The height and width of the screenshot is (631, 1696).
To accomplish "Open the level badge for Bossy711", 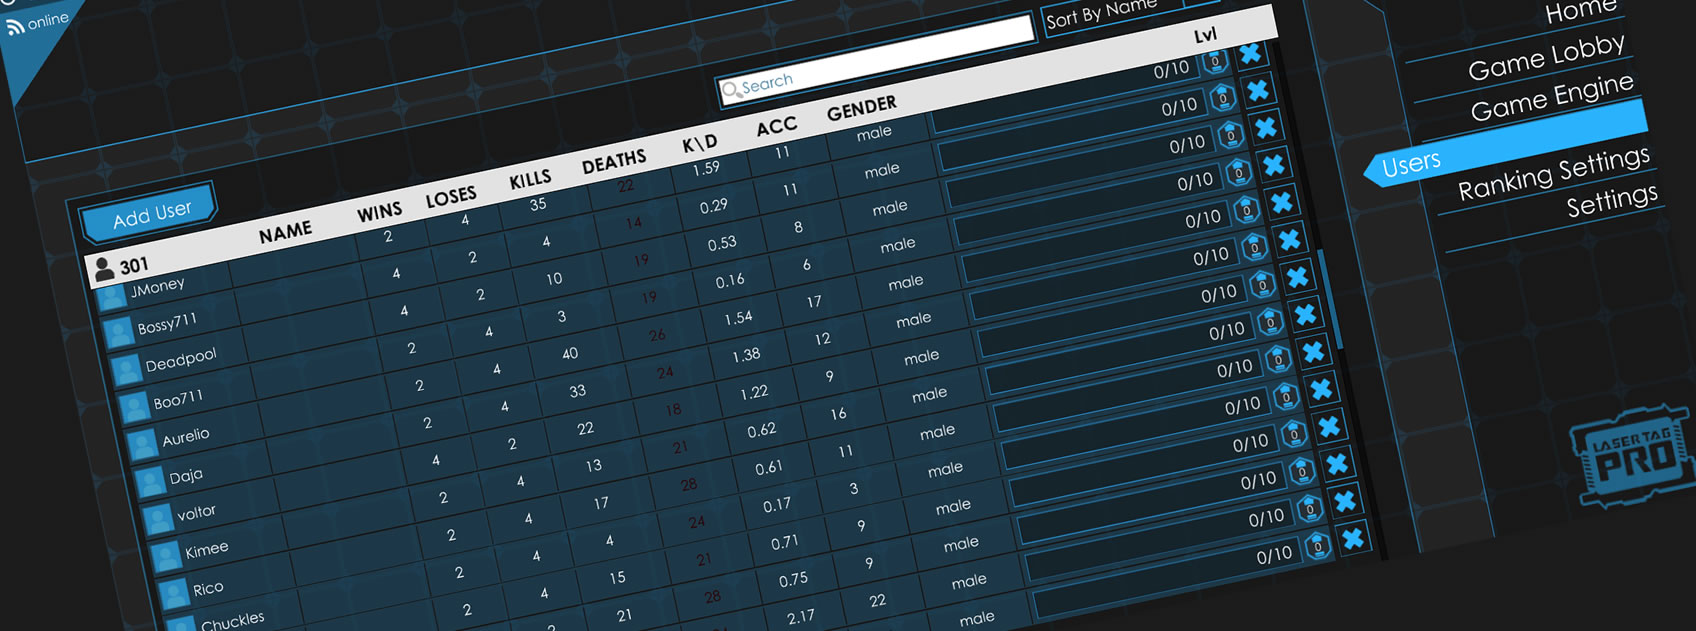I will pos(1223,98).
